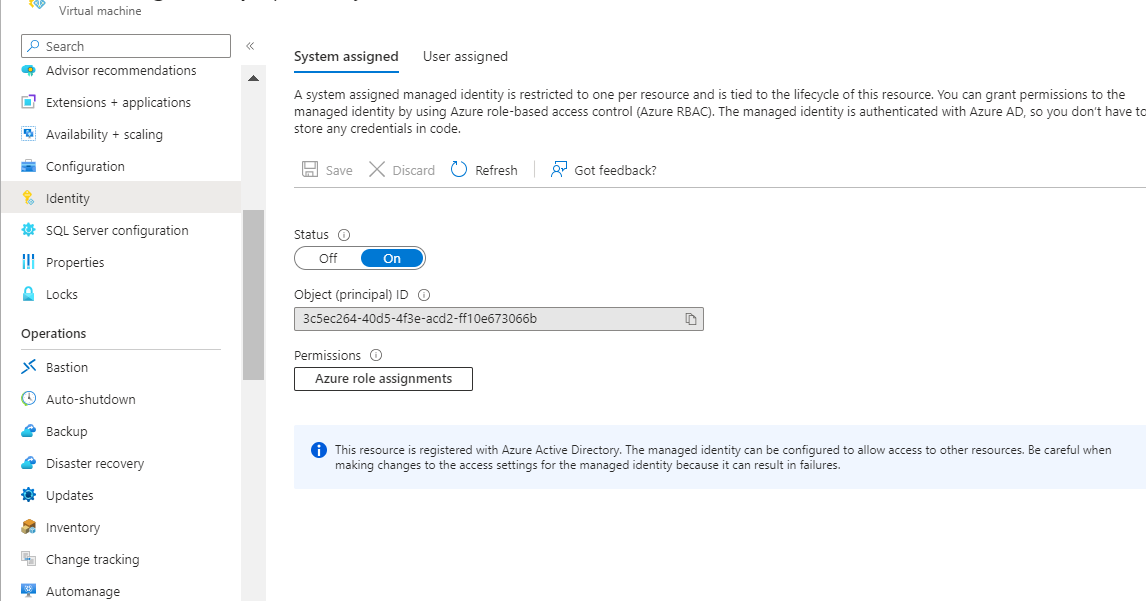
Task: Click the Availability + scaling icon
Action: (29, 135)
